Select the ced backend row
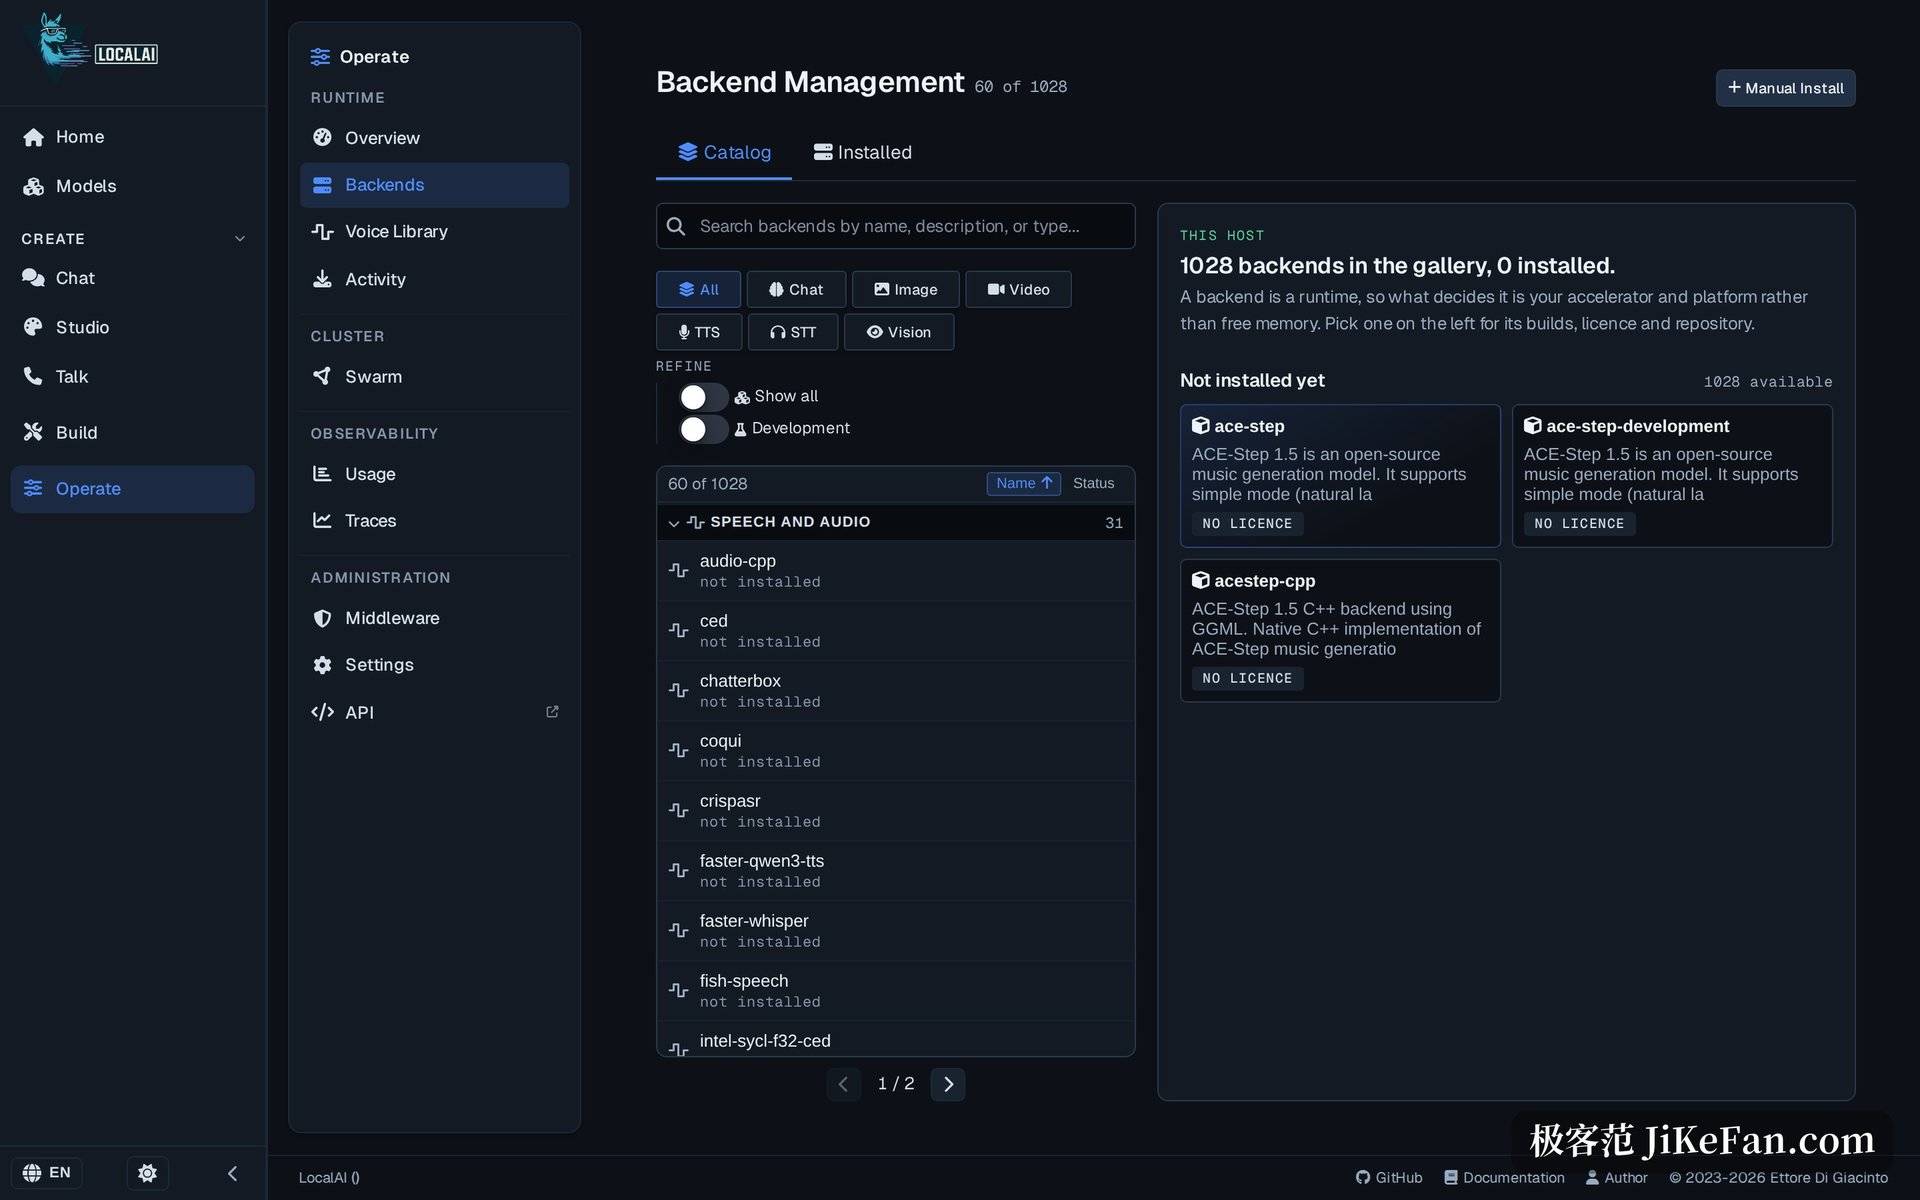 pos(895,631)
